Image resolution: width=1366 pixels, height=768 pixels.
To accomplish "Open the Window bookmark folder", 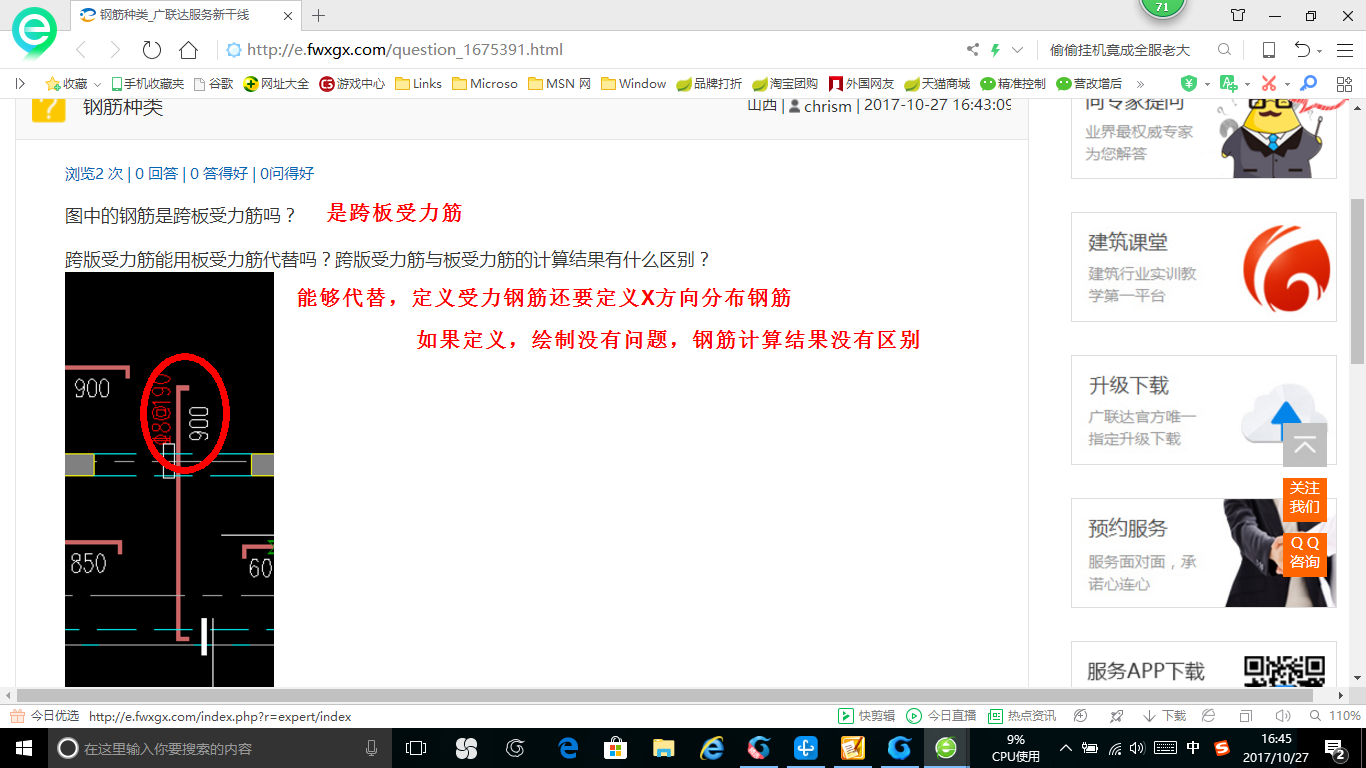I will (x=634, y=84).
